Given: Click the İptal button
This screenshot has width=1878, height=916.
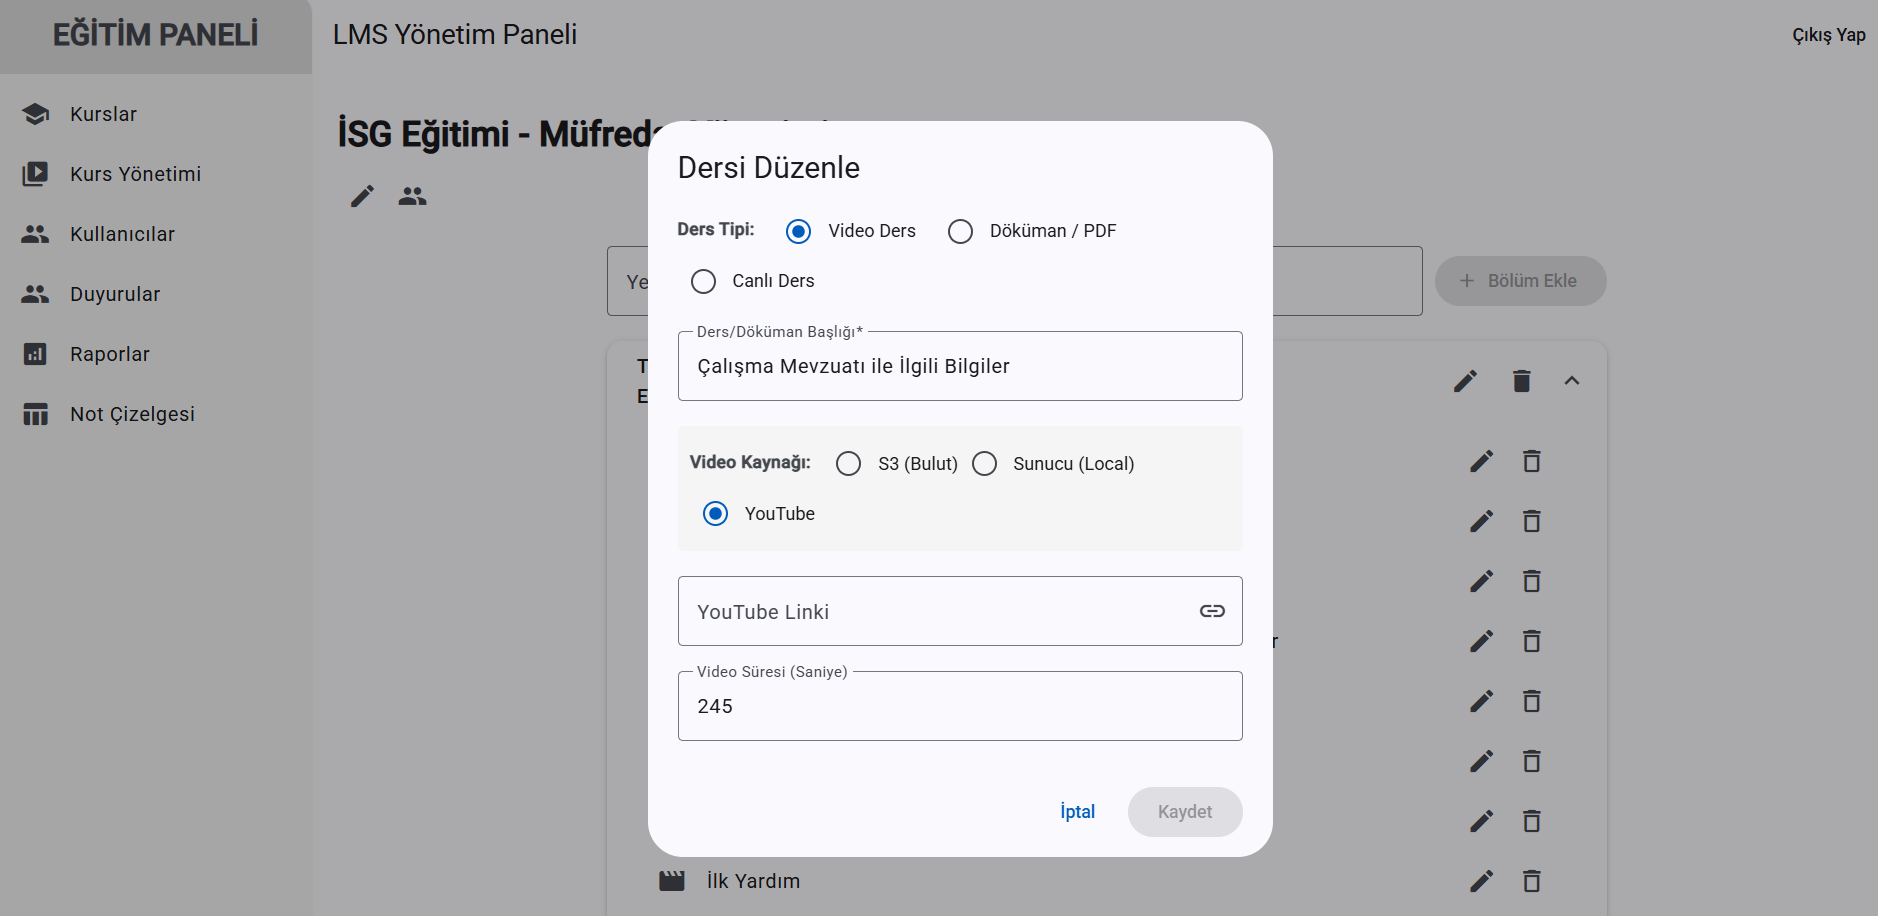Looking at the screenshot, I should click(x=1077, y=812).
